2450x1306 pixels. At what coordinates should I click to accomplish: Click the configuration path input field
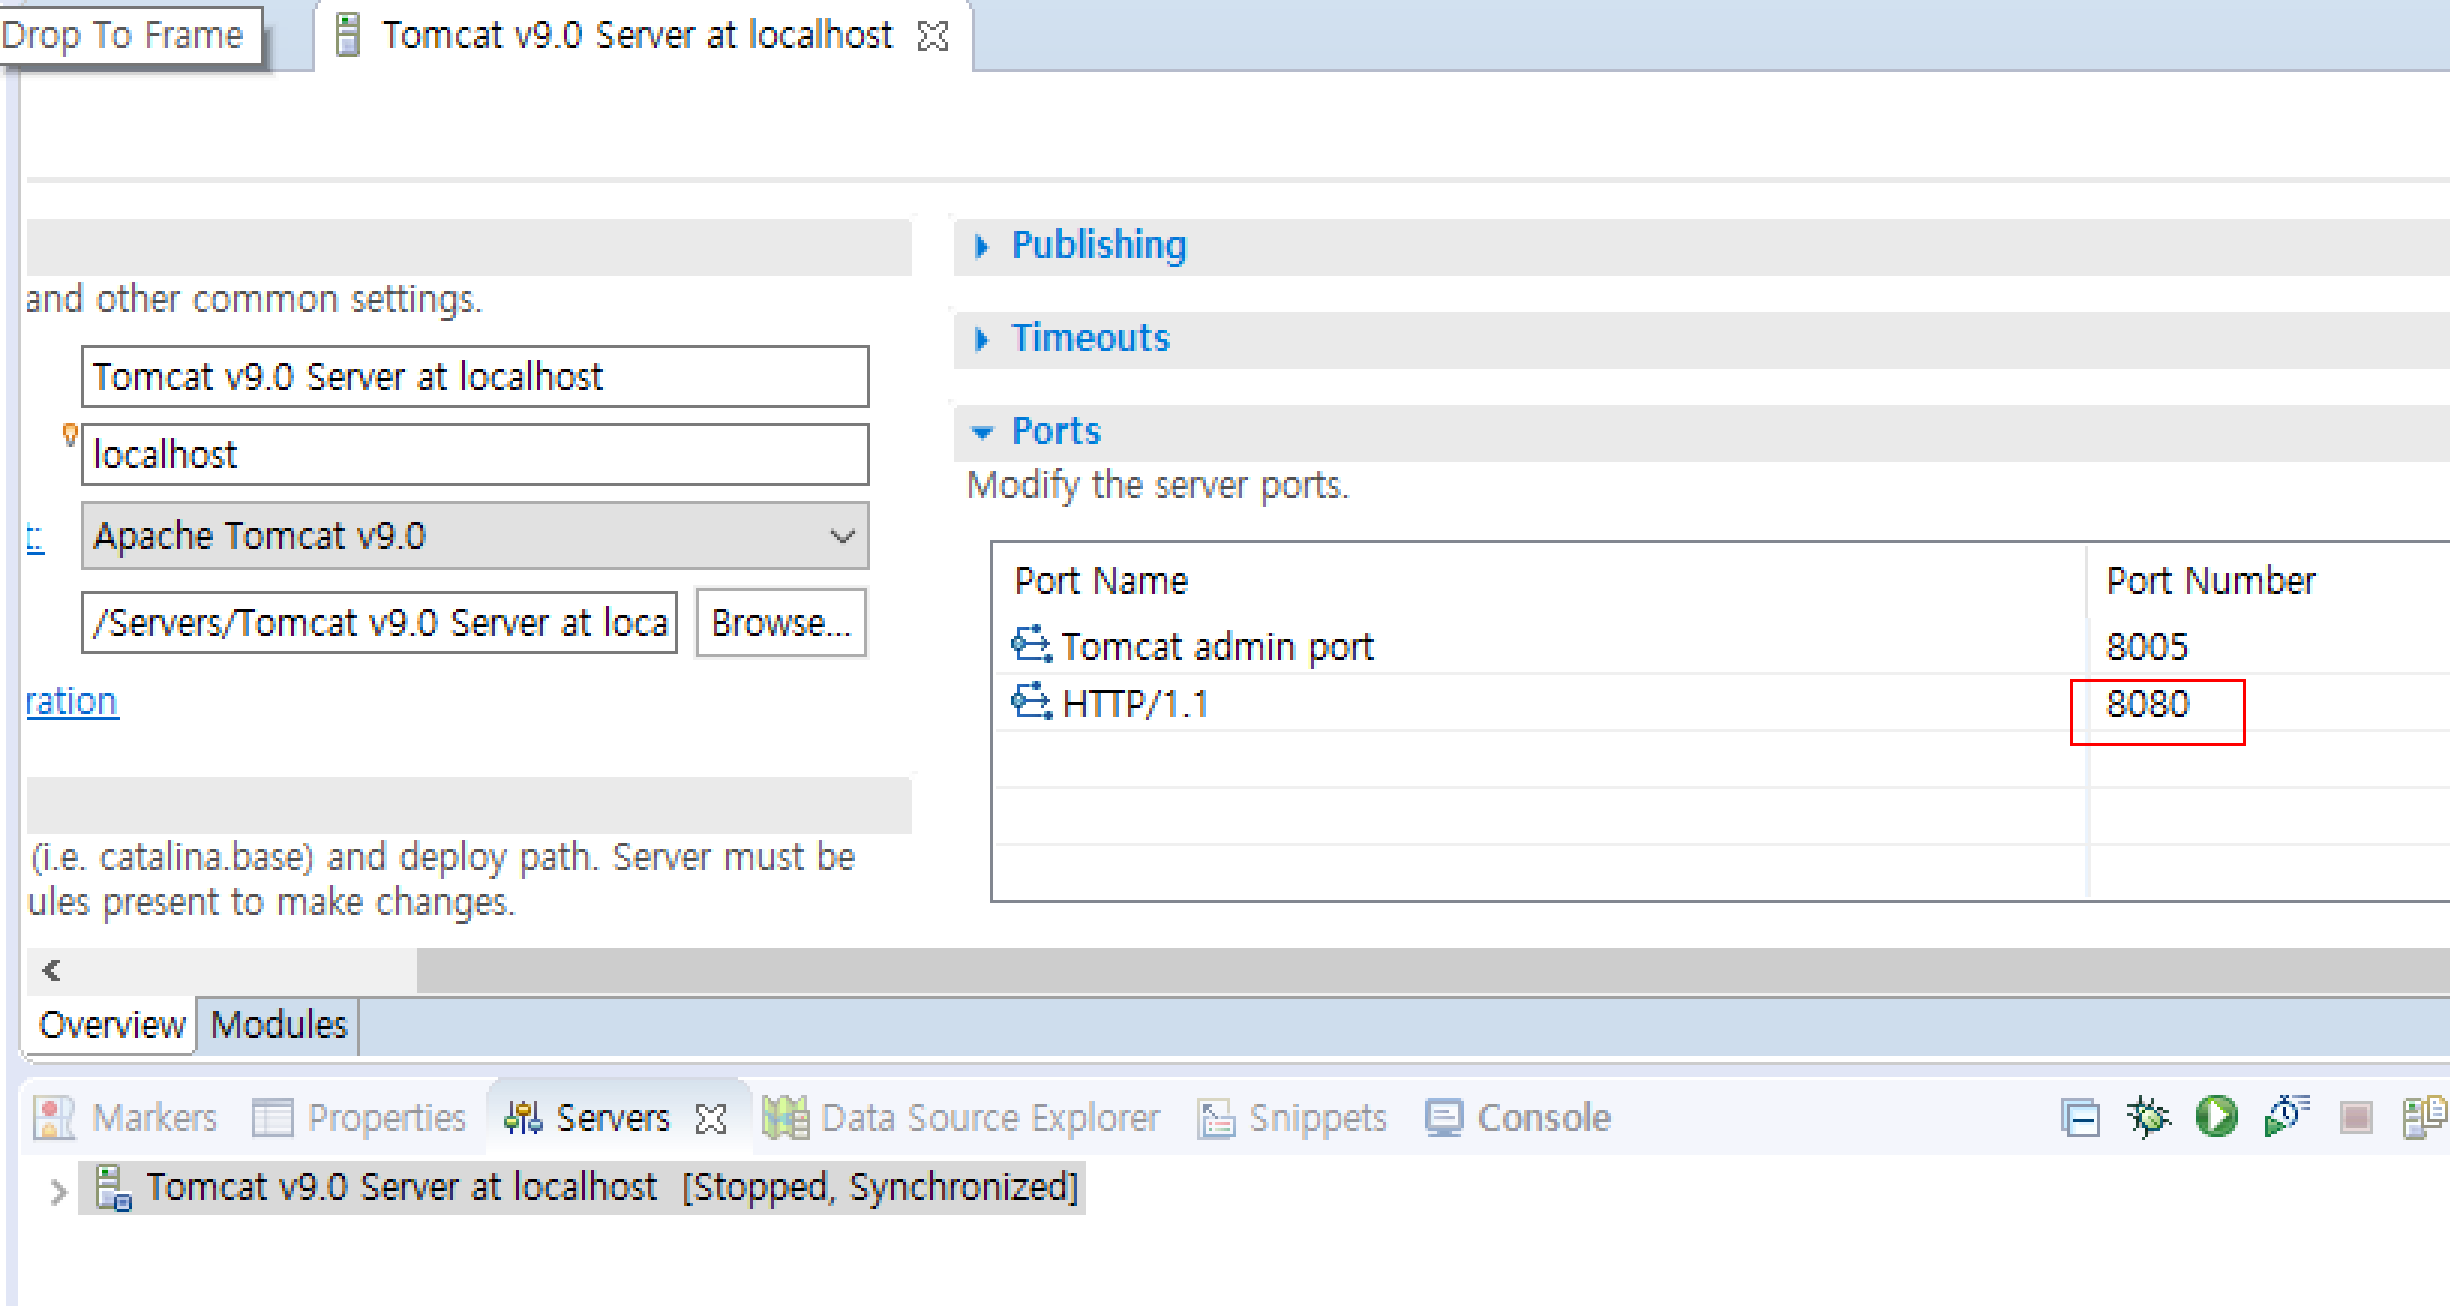[x=379, y=623]
